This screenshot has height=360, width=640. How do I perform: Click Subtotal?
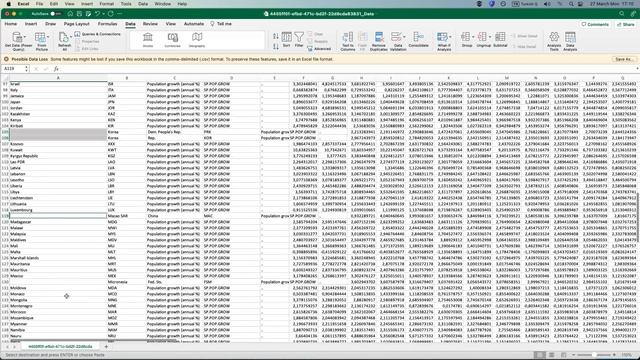pos(500,39)
